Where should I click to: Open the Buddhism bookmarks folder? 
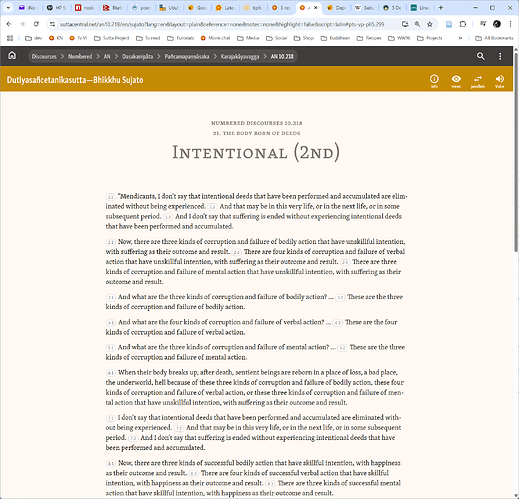pyautogui.click(x=335, y=38)
